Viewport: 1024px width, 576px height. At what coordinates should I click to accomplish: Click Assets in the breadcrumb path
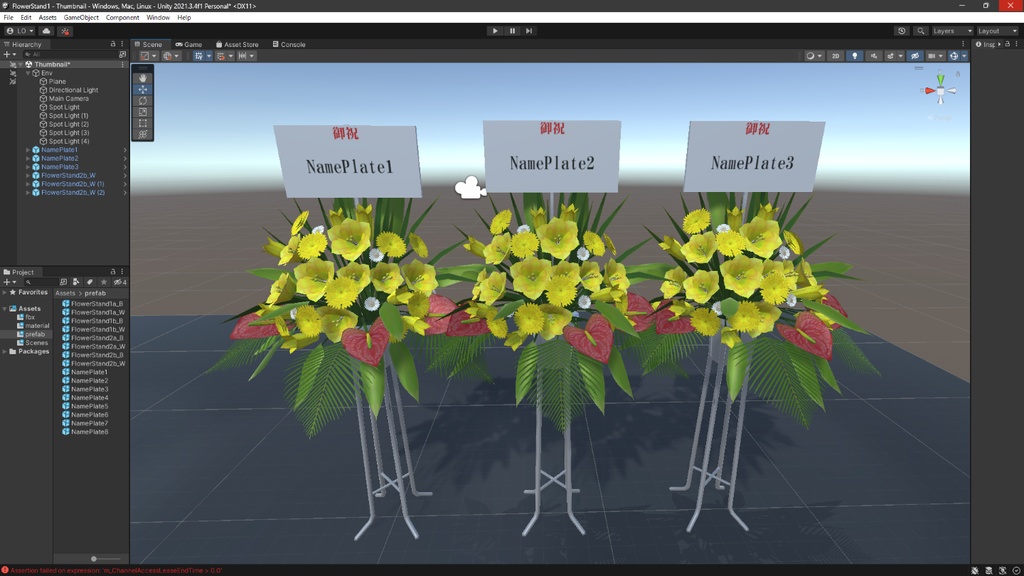coord(65,293)
